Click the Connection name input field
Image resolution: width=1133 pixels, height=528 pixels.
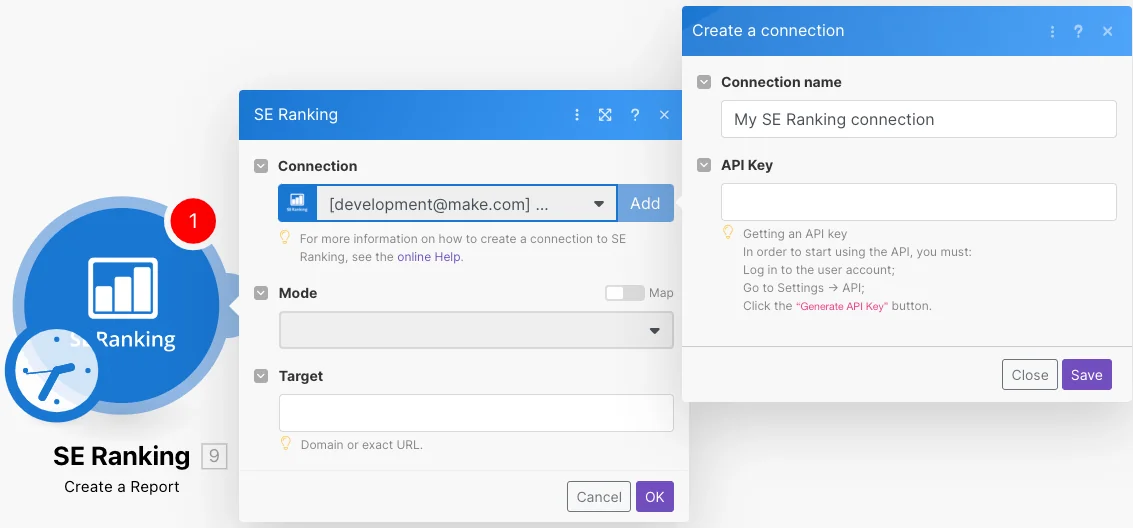pyautogui.click(x=918, y=119)
